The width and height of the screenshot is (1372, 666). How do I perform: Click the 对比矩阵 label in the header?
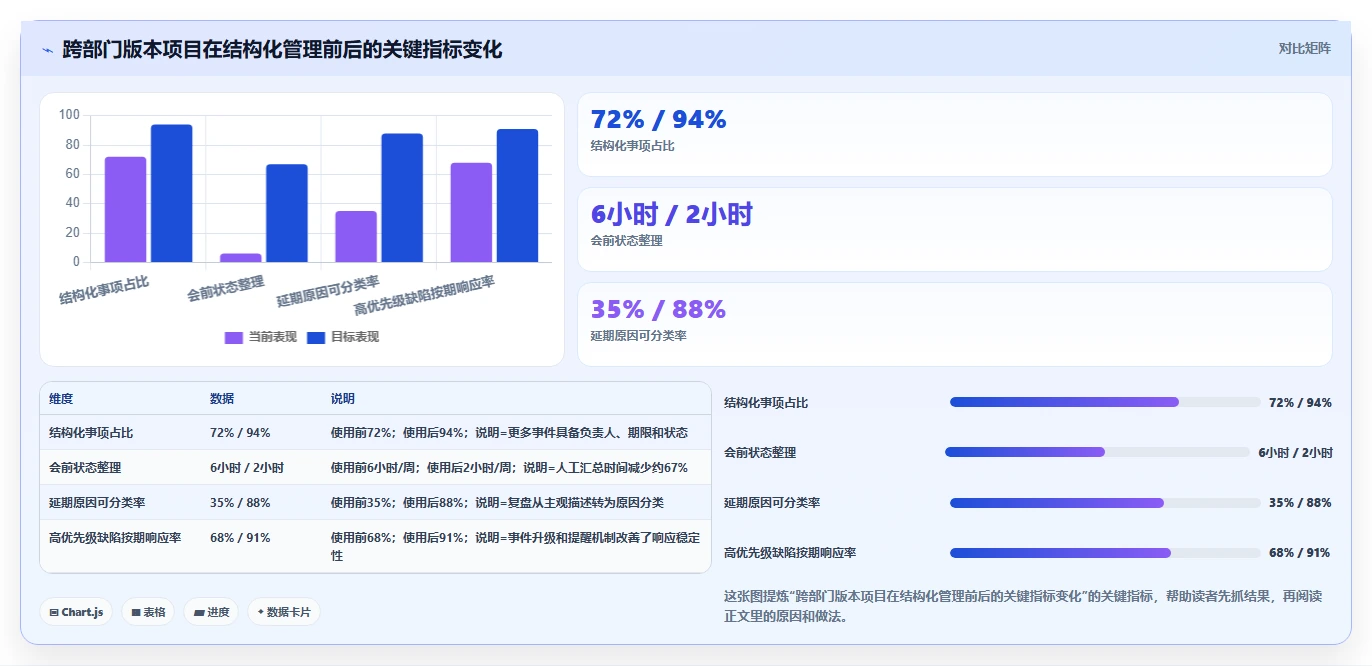click(1304, 48)
